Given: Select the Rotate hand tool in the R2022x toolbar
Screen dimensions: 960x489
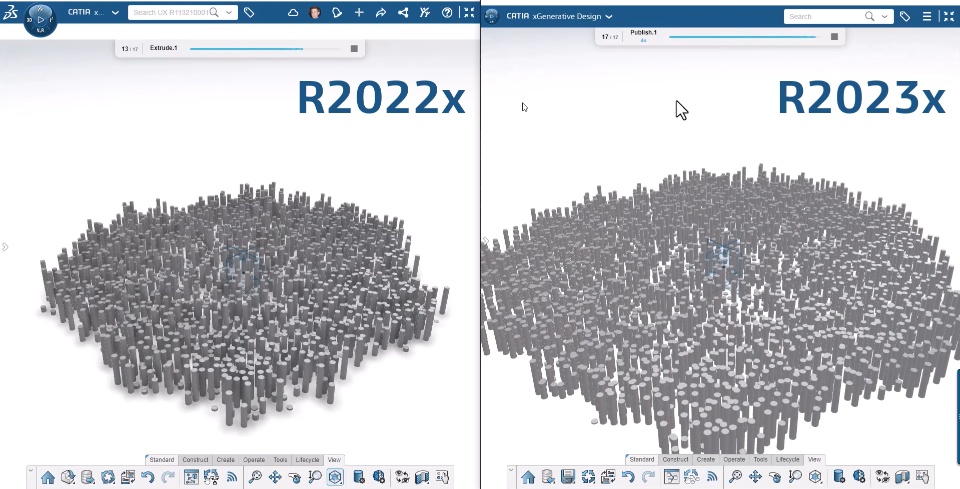Looking at the screenshot, I should (294, 477).
